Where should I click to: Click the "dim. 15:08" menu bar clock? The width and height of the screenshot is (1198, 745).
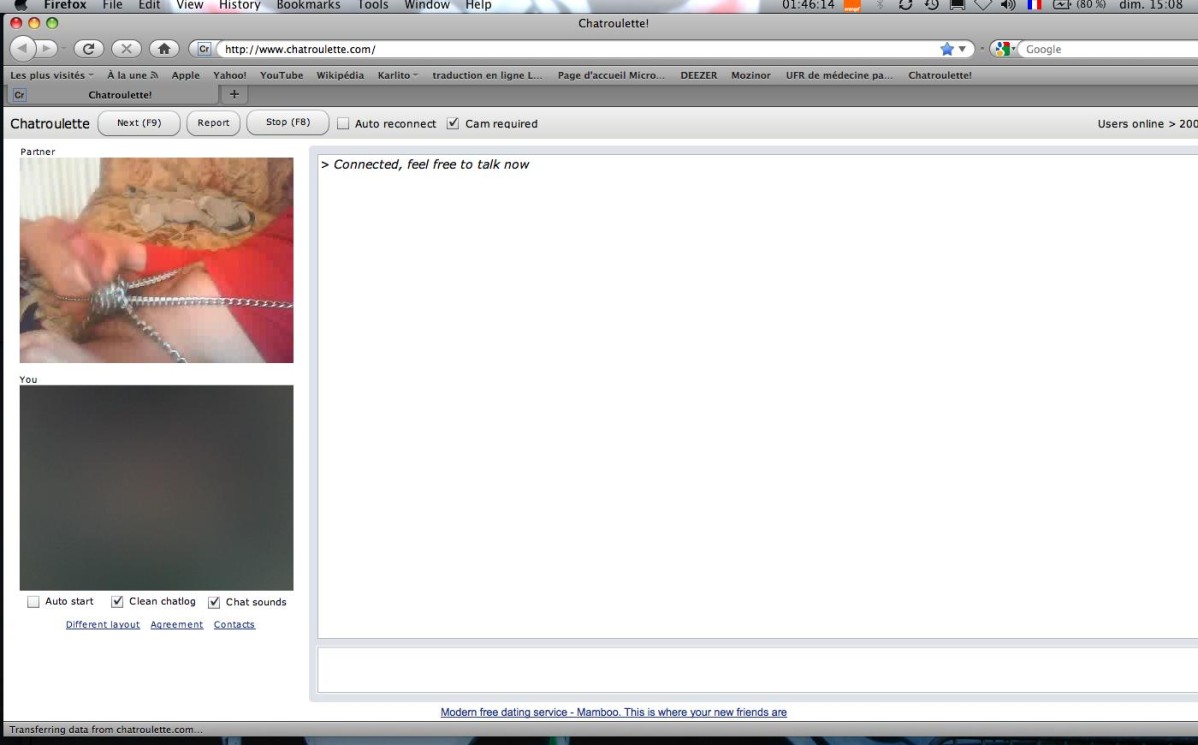[1151, 5]
